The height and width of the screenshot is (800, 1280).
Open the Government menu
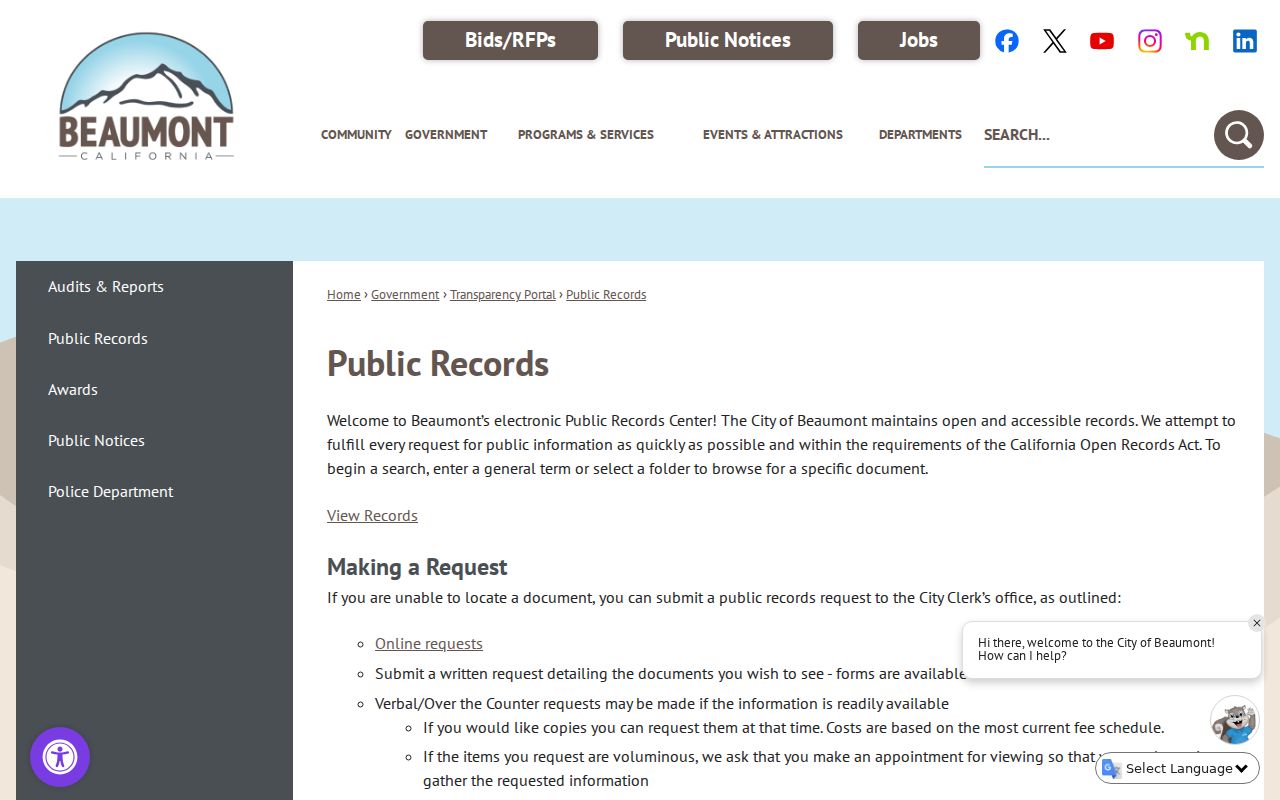click(x=446, y=134)
